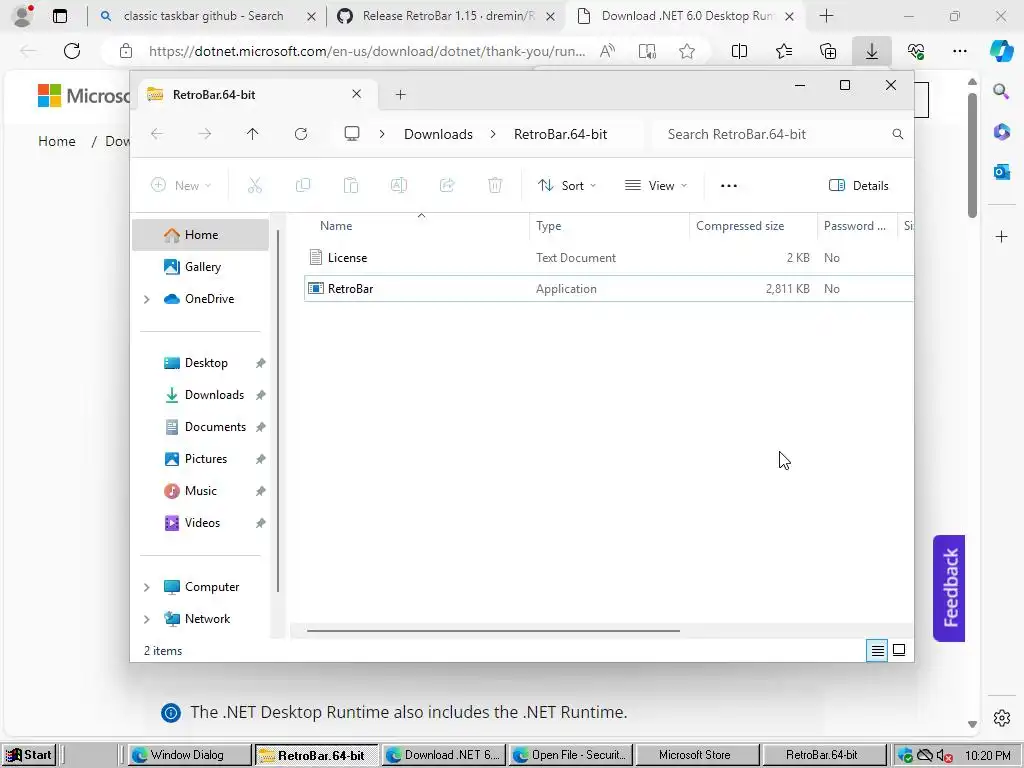Open the New dropdown in Explorer
The height and width of the screenshot is (768, 1024).
pyautogui.click(x=181, y=185)
